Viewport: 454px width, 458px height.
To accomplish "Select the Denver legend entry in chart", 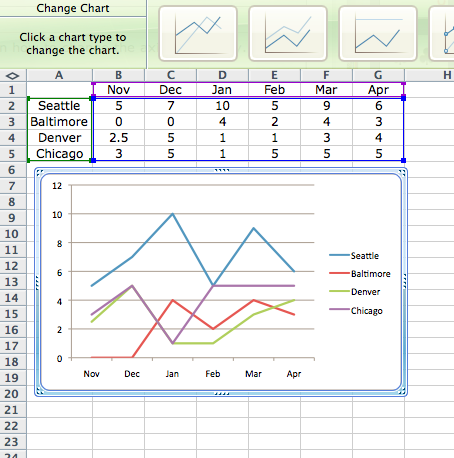I will point(355,292).
